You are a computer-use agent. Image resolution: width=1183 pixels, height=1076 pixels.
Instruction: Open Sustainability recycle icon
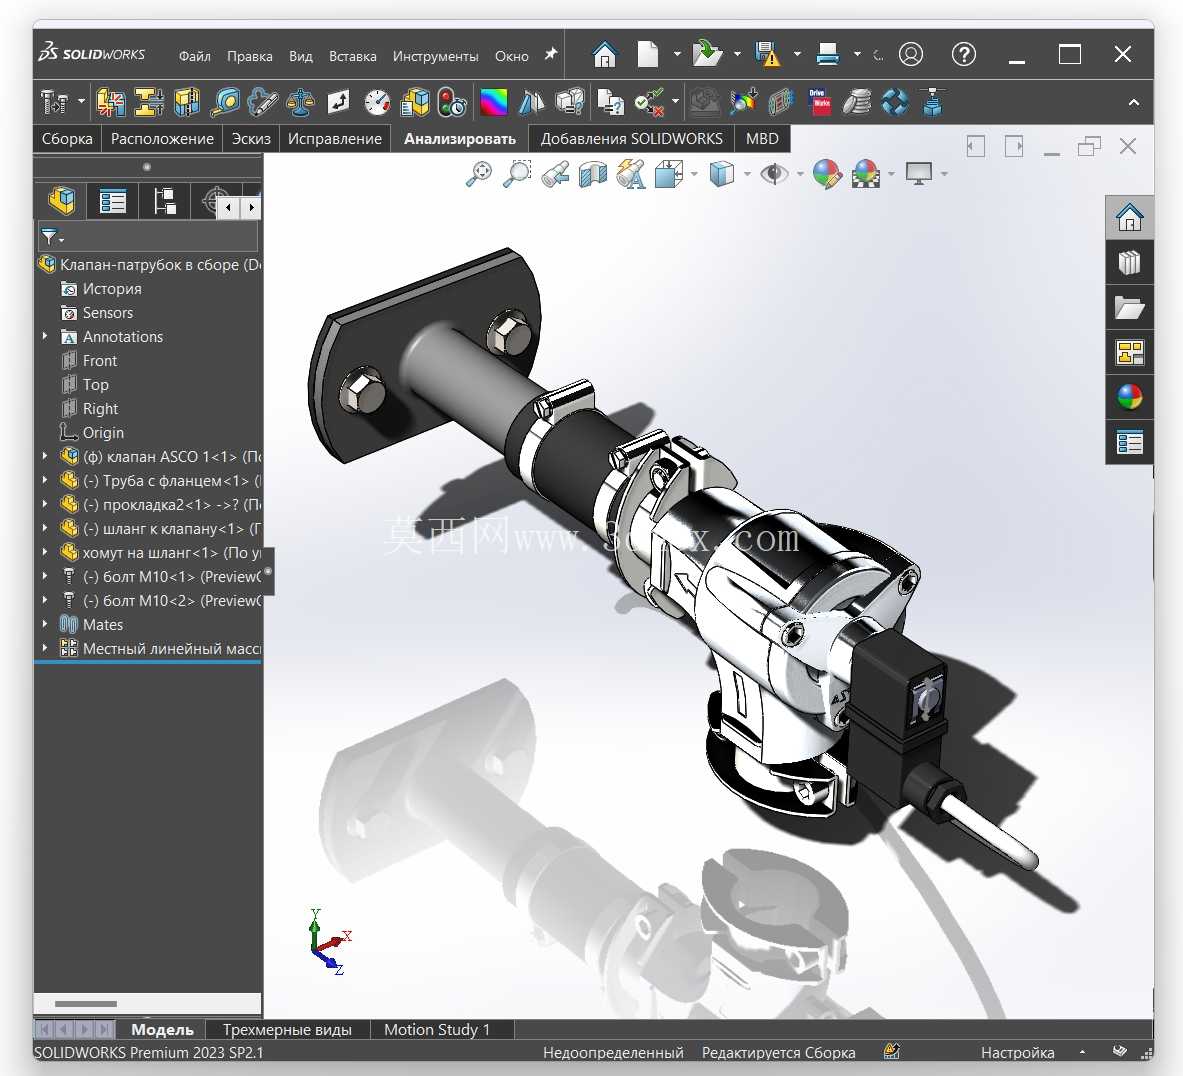(x=895, y=102)
